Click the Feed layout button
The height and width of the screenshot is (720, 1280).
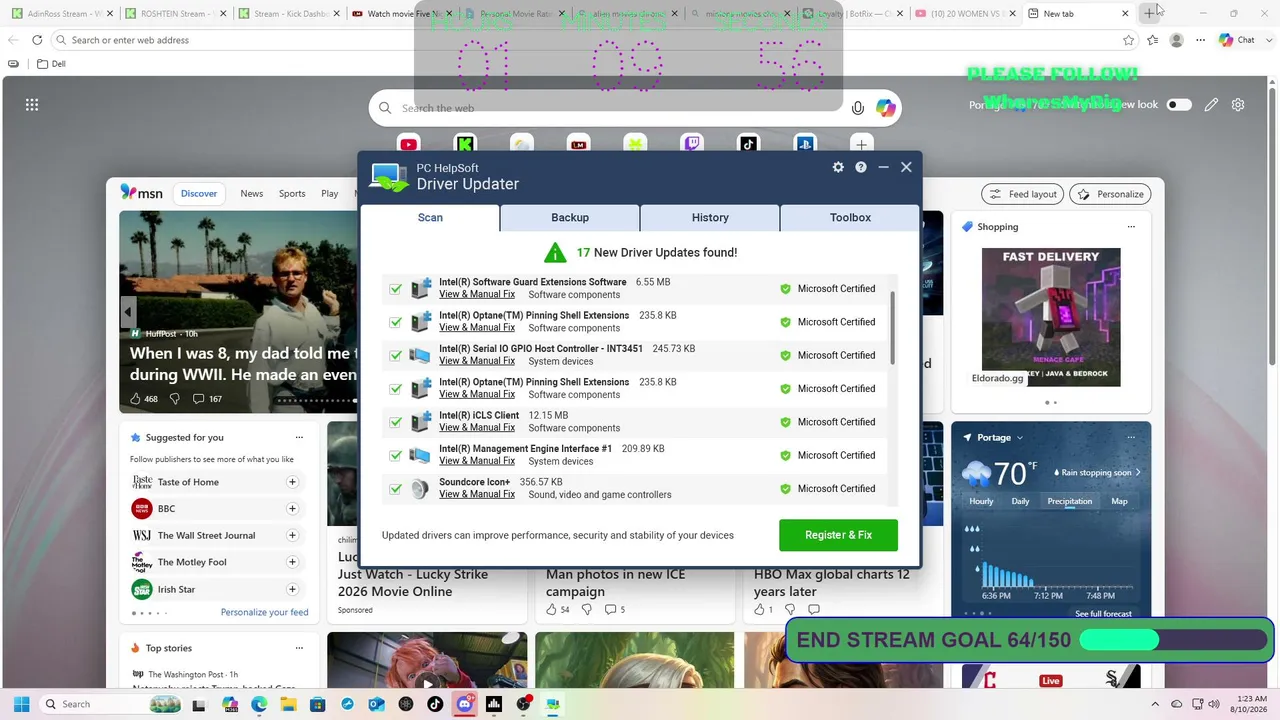[x=1022, y=194]
